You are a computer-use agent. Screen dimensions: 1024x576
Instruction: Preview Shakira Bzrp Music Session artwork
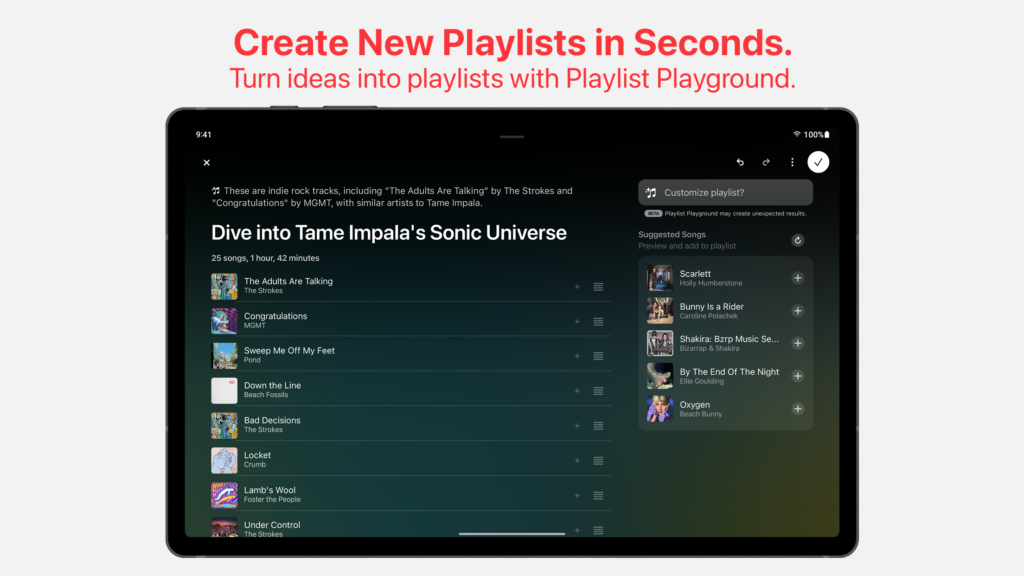pos(660,343)
